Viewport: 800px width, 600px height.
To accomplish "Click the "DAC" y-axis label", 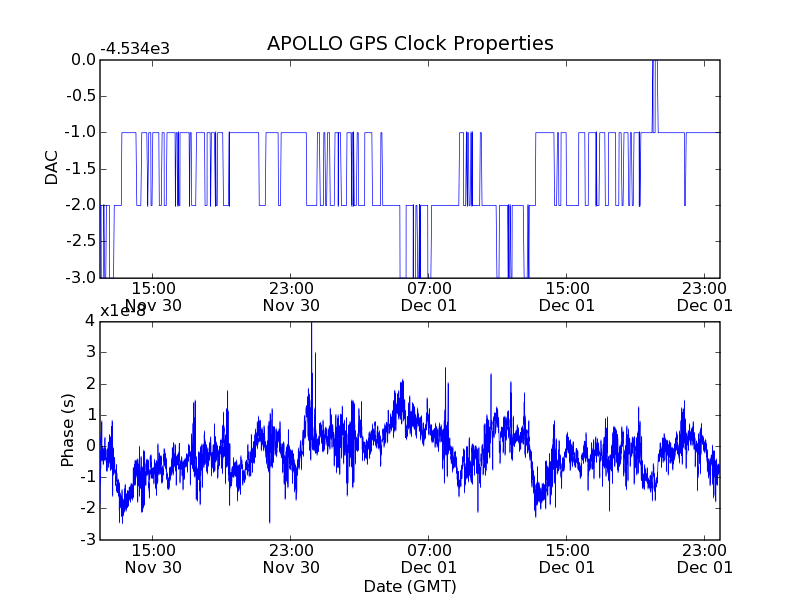I will point(52,168).
